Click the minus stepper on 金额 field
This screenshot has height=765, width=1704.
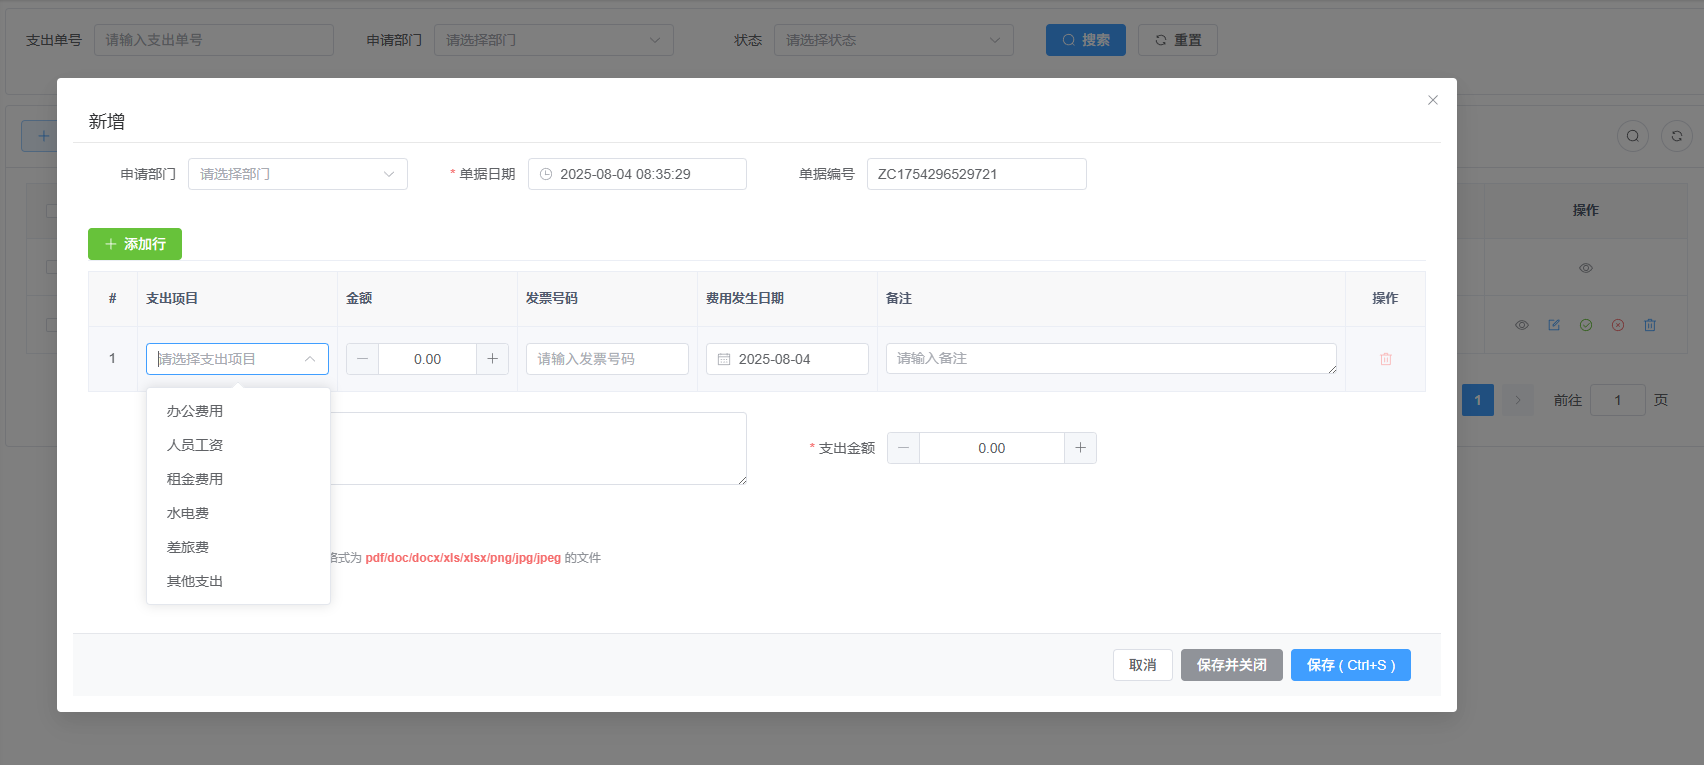click(363, 359)
